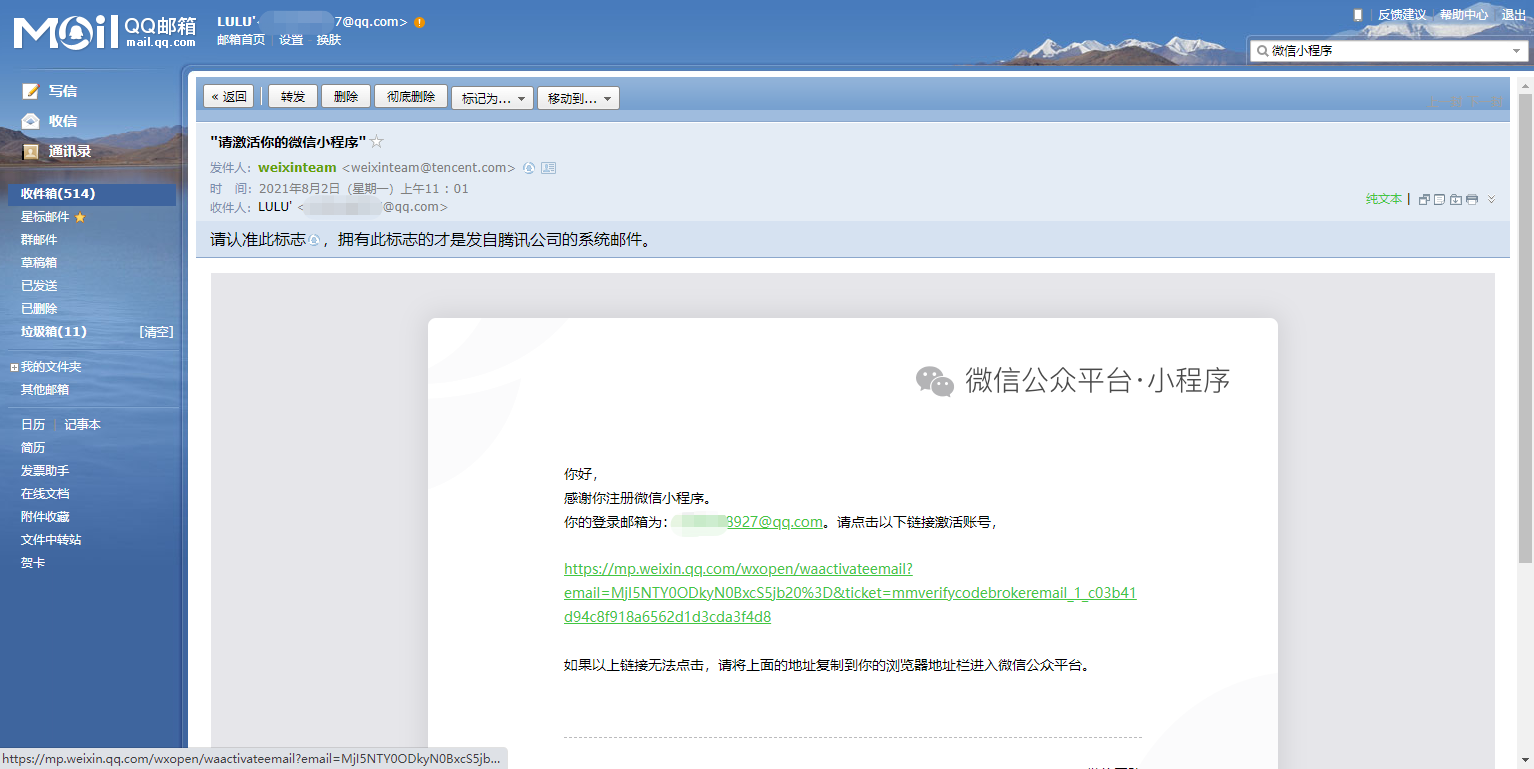Click the 收信 envelope icon
This screenshot has width=1534, height=769.
coord(31,121)
